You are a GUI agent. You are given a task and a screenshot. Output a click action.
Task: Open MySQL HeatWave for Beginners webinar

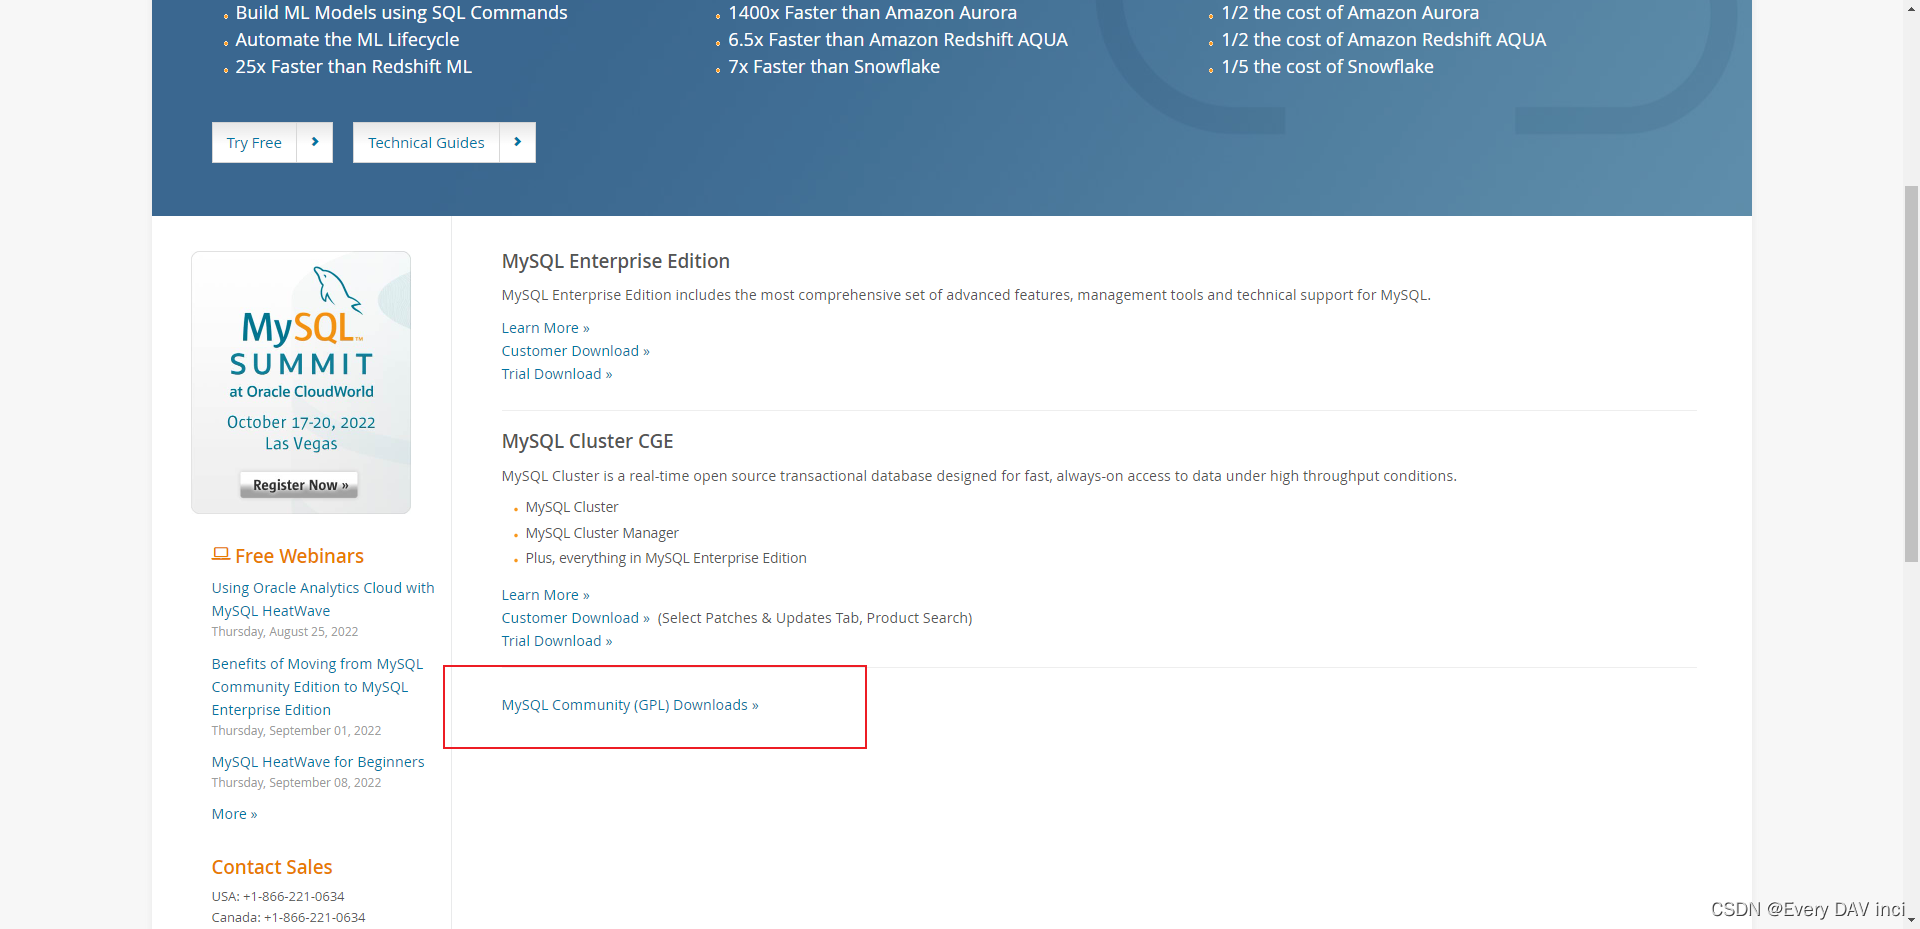(x=318, y=762)
